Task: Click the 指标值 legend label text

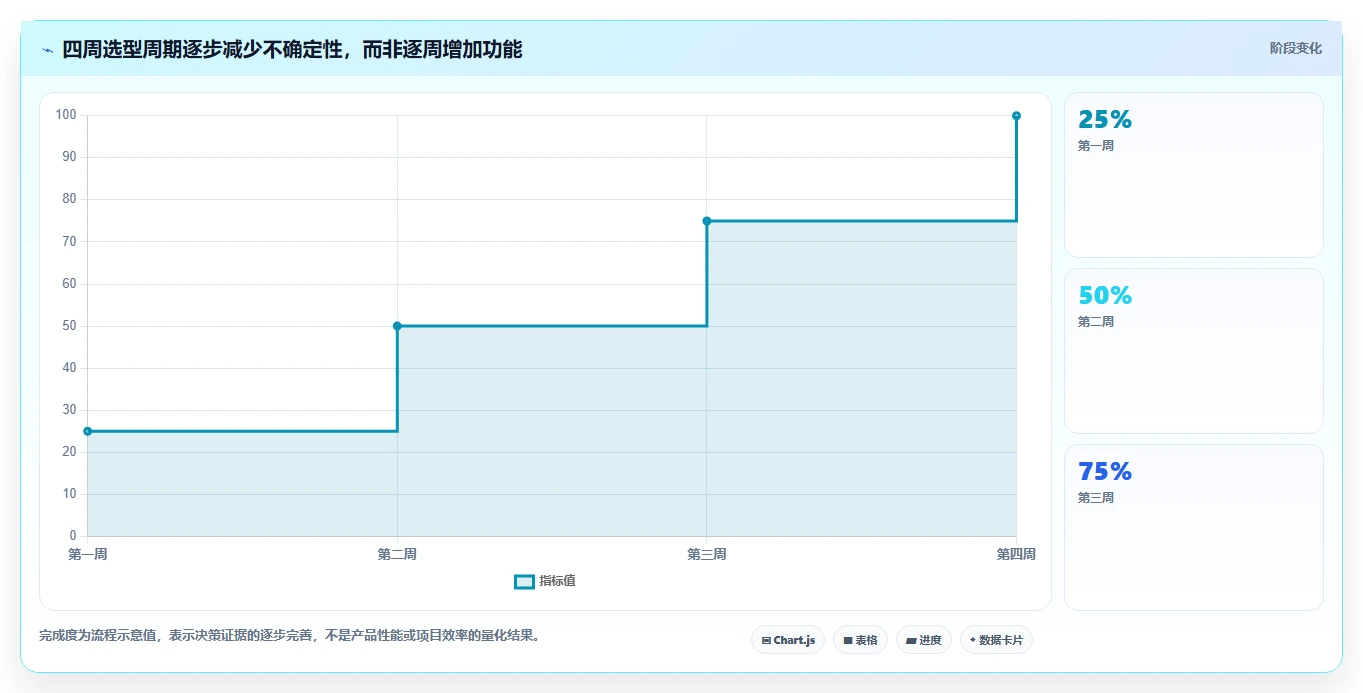Action: pyautogui.click(x=558, y=581)
